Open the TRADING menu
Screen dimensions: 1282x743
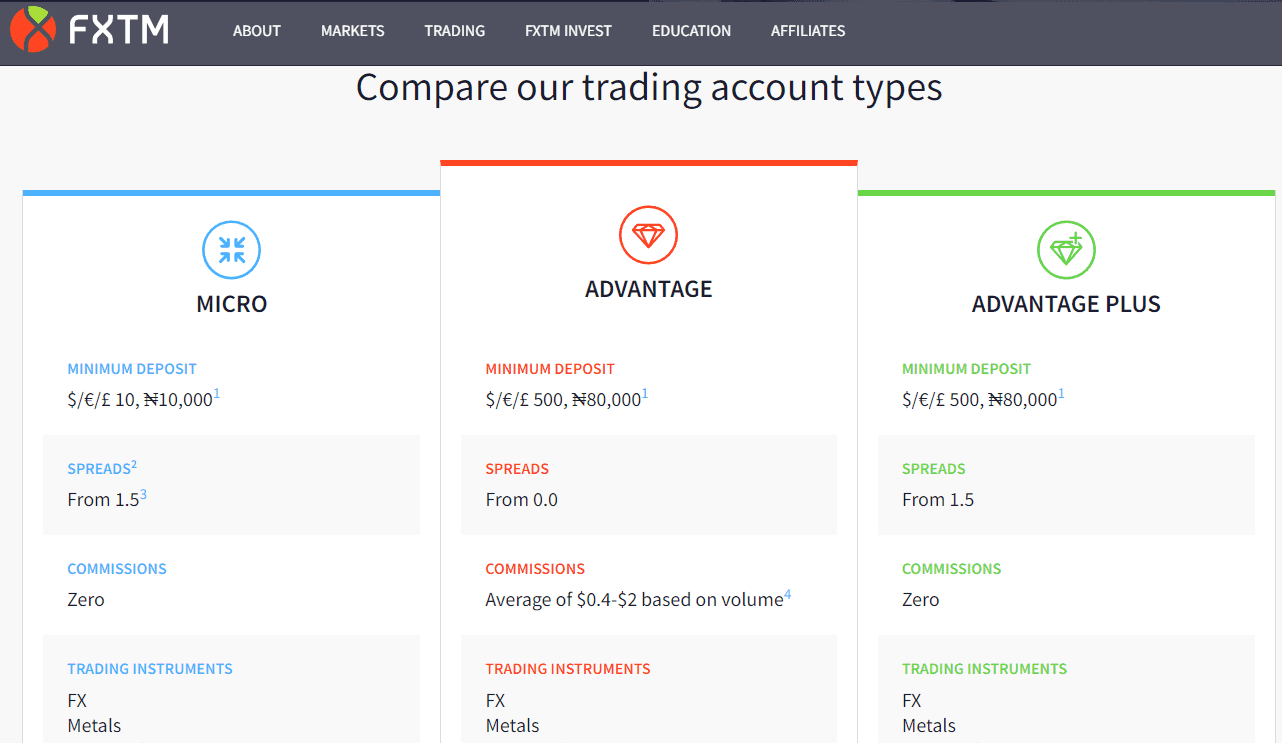coord(454,31)
